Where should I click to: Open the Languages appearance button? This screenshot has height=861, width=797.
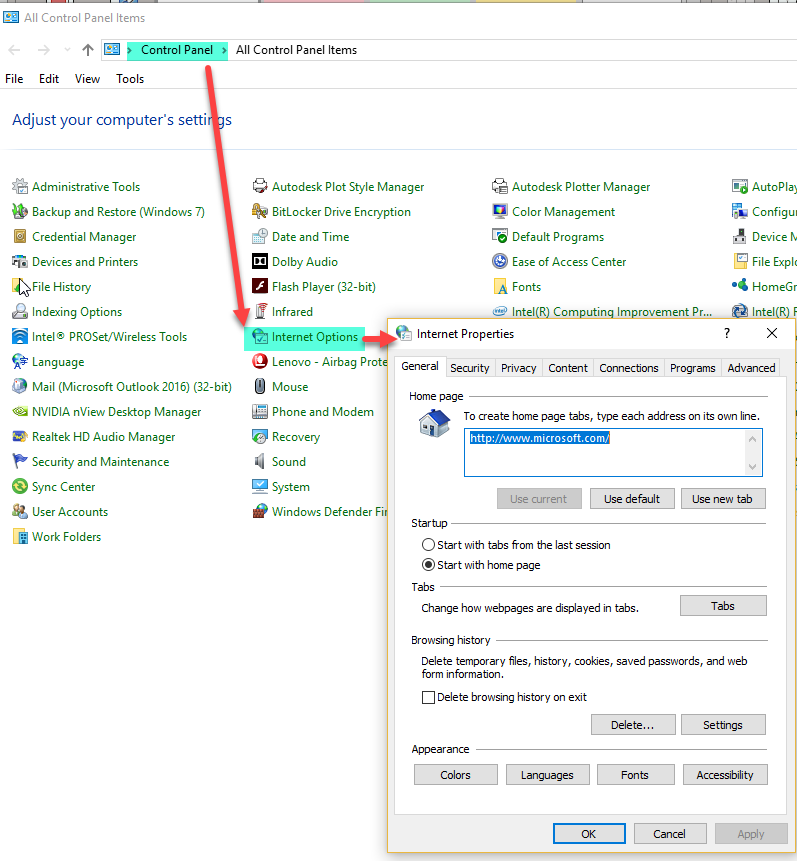[x=547, y=775]
